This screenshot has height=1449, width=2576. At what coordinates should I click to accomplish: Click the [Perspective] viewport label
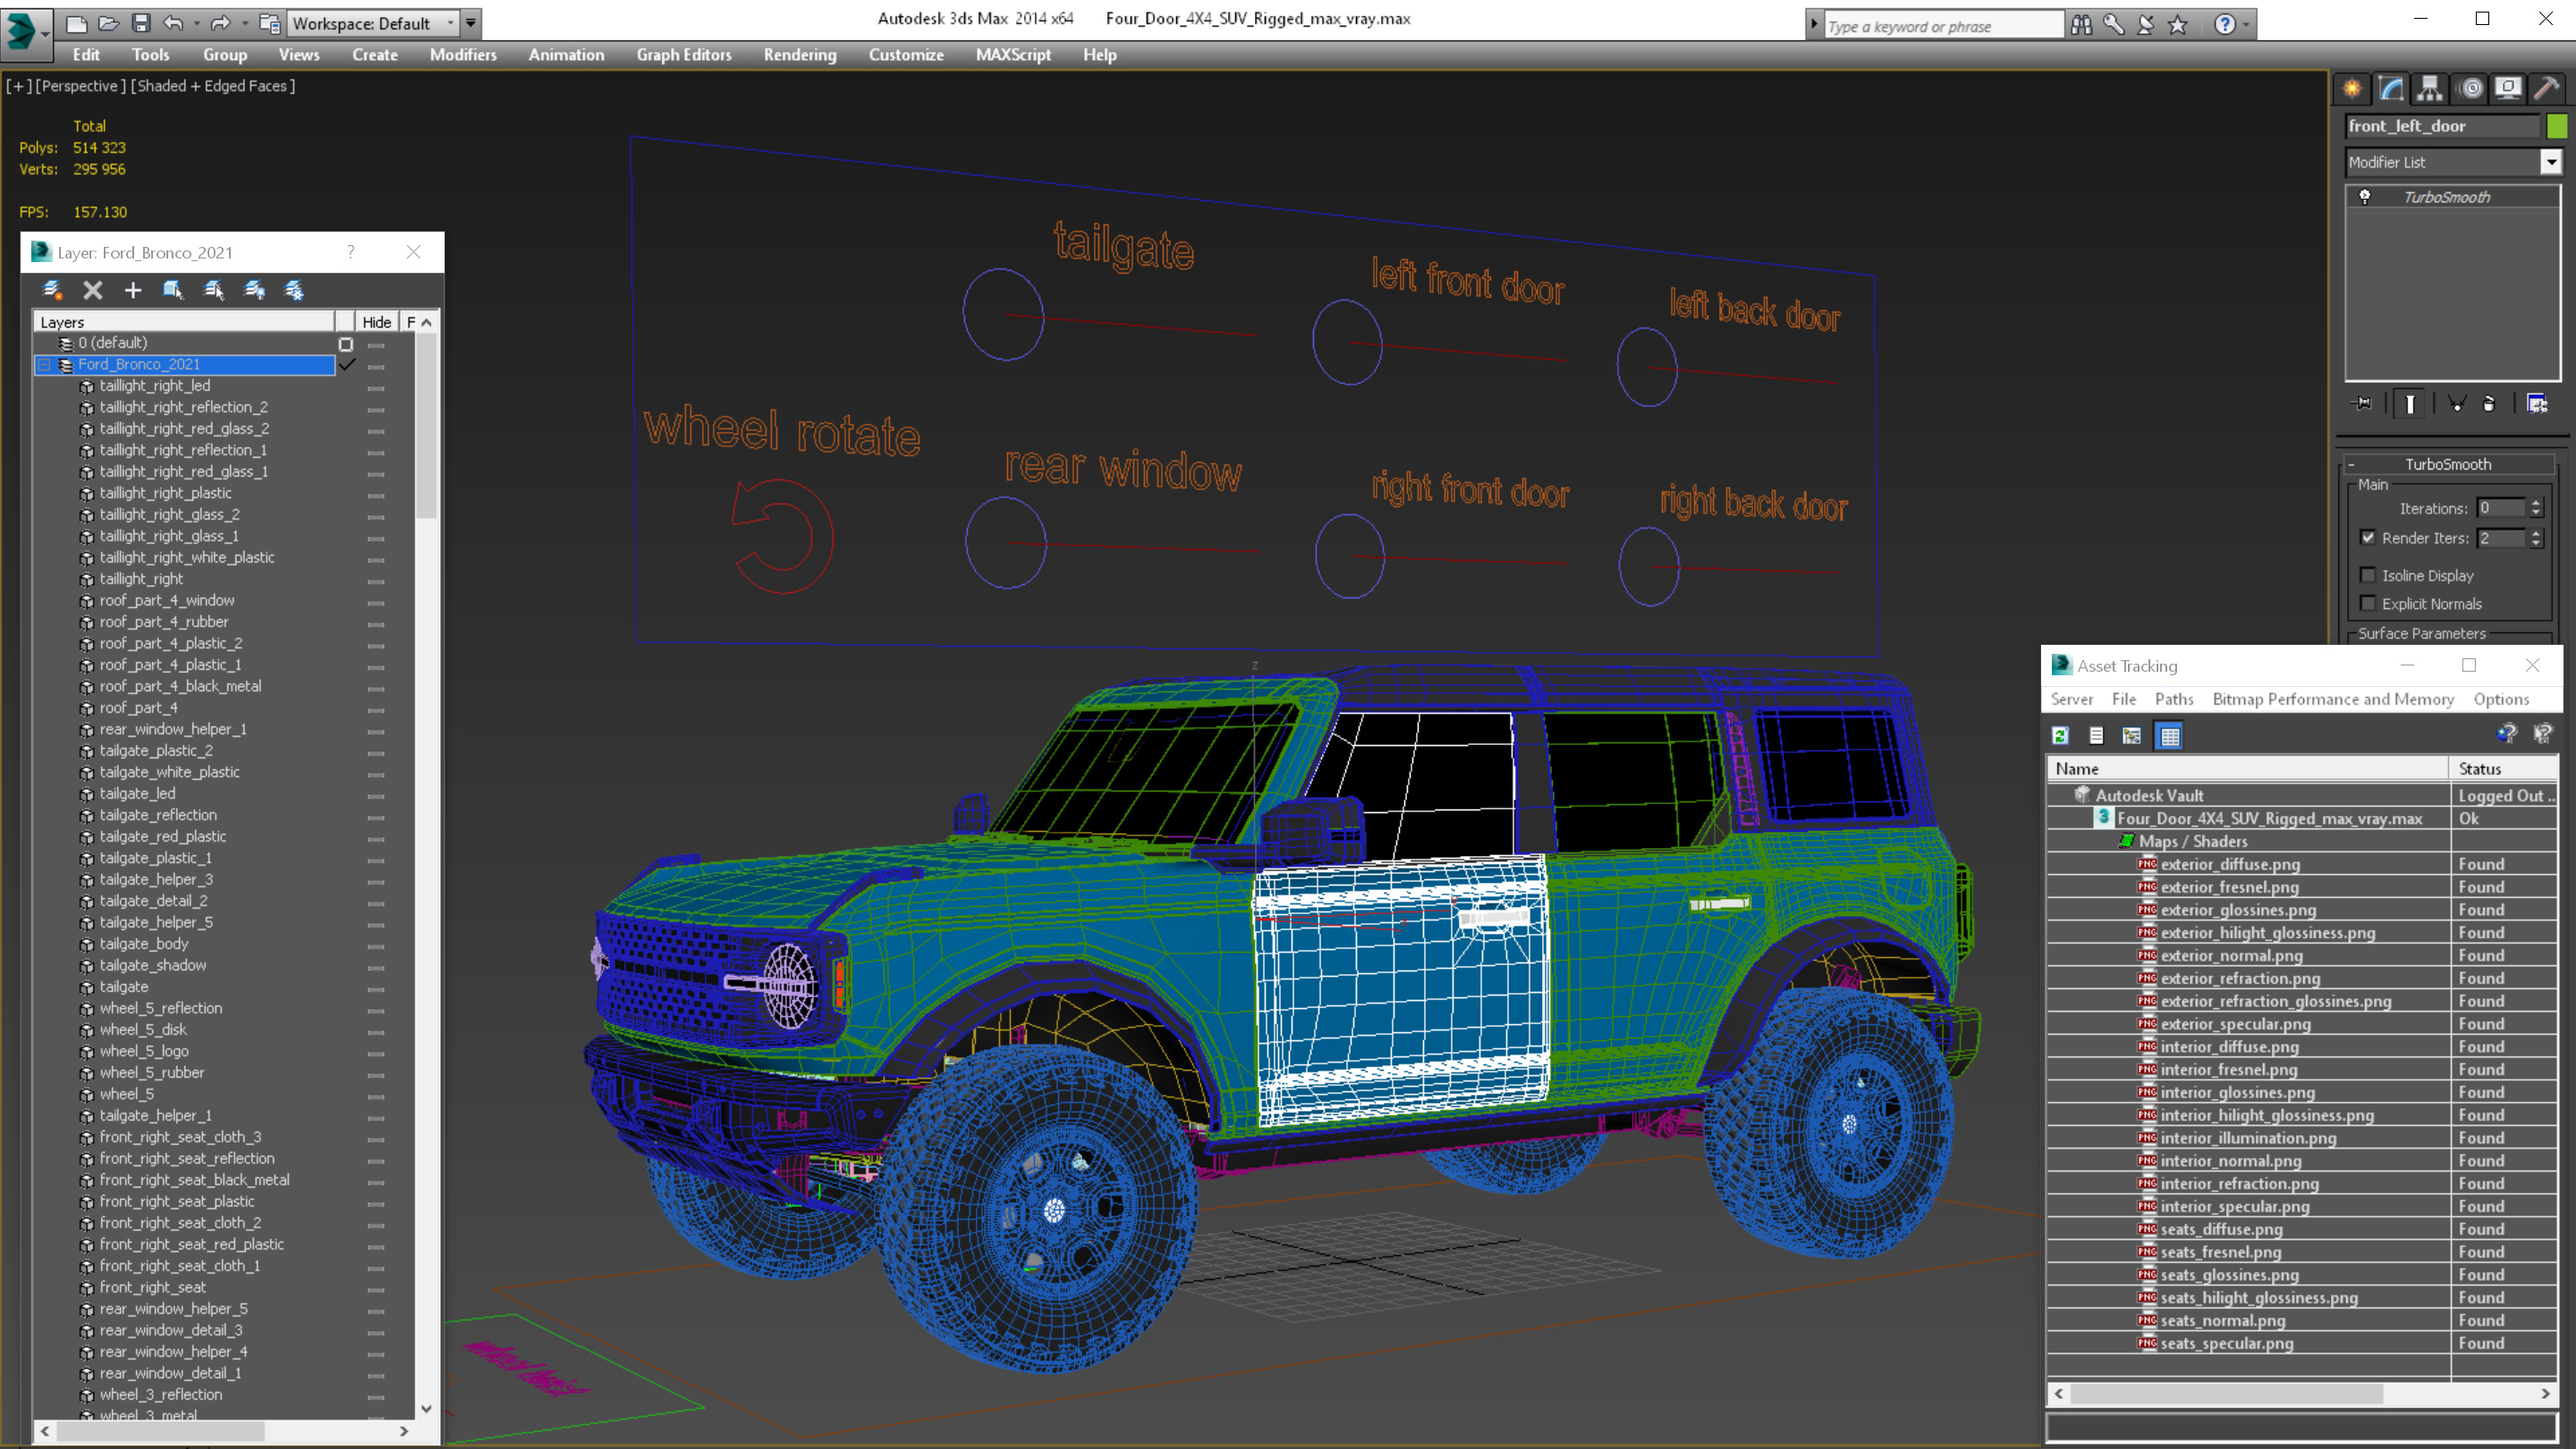click(x=81, y=86)
